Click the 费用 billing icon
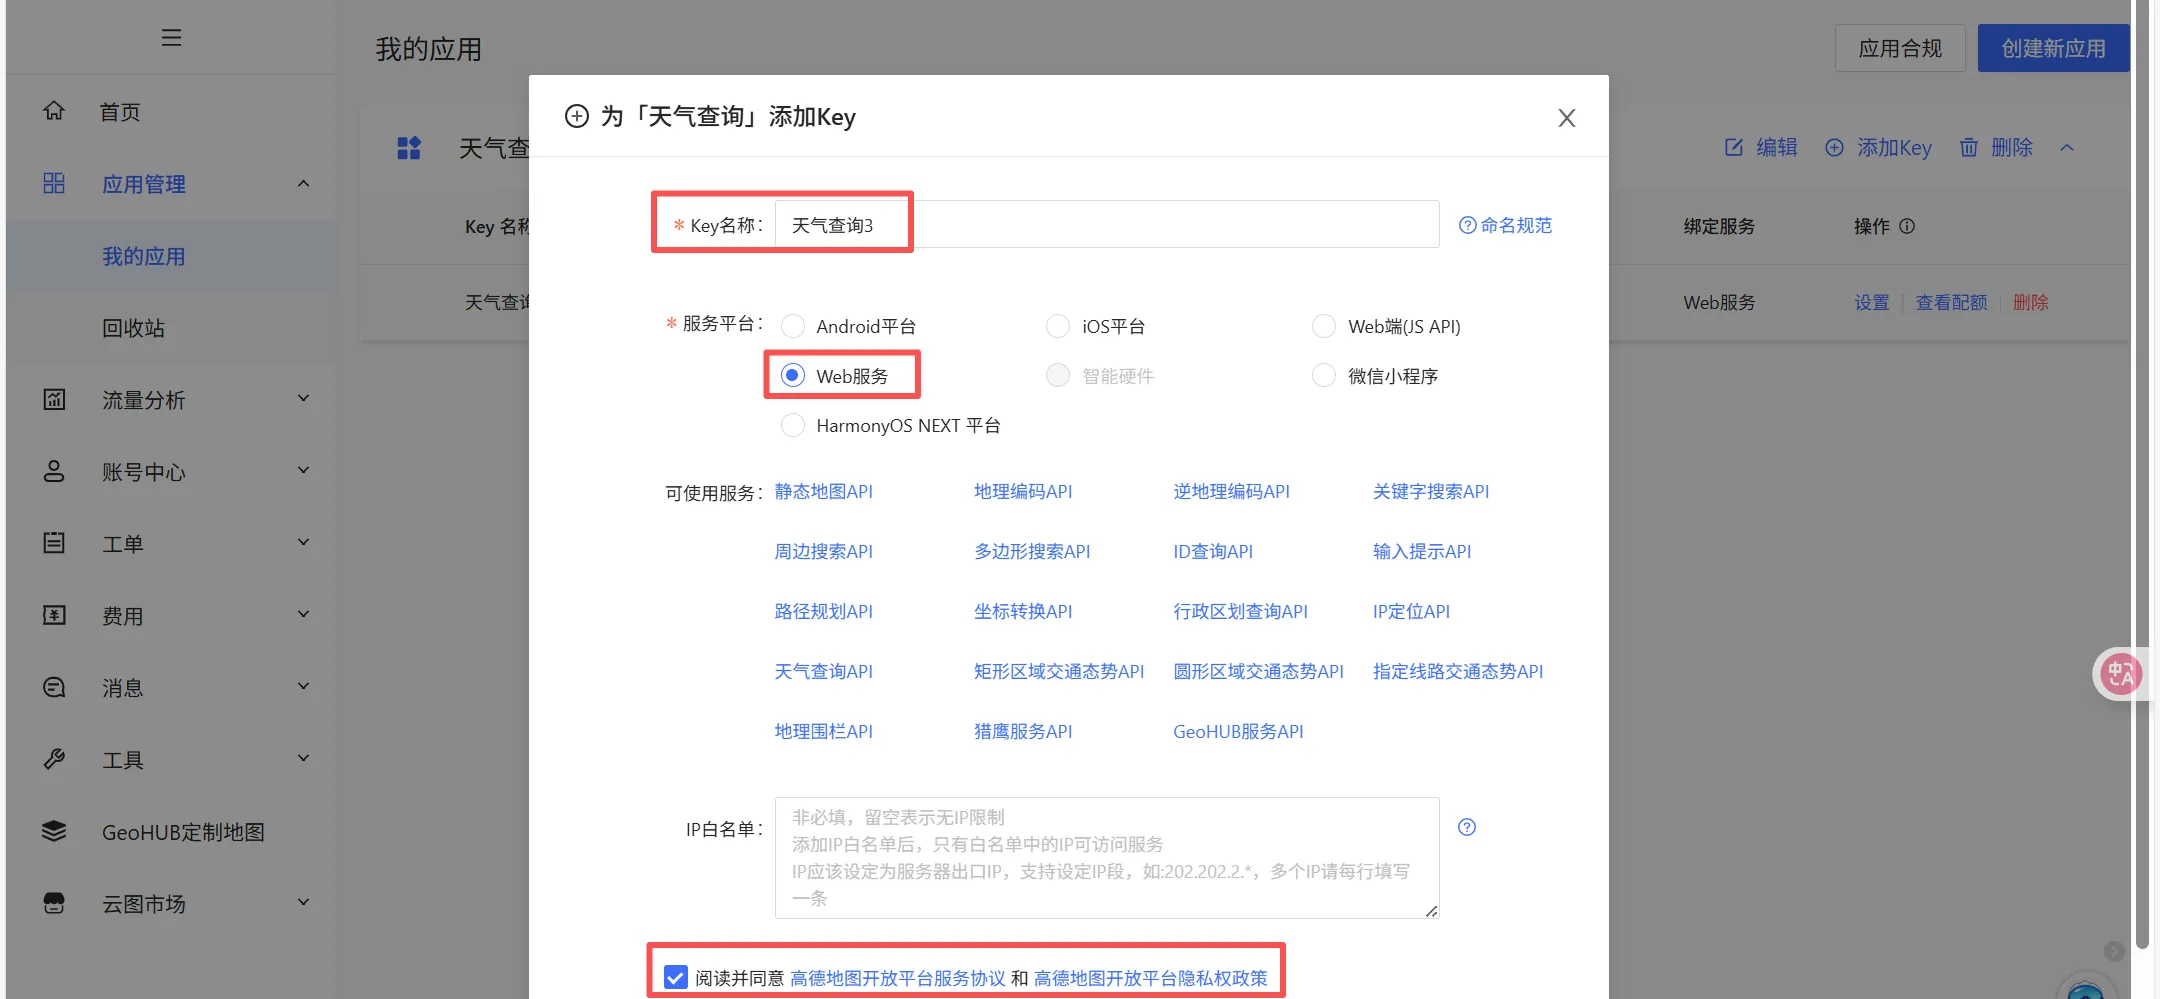Screen dimensions: 2160x999 tap(54, 615)
